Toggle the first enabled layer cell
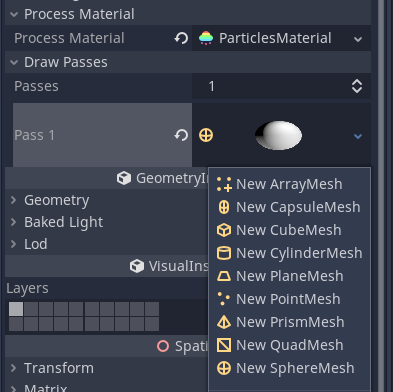This screenshot has width=393, height=392. click(x=16, y=309)
